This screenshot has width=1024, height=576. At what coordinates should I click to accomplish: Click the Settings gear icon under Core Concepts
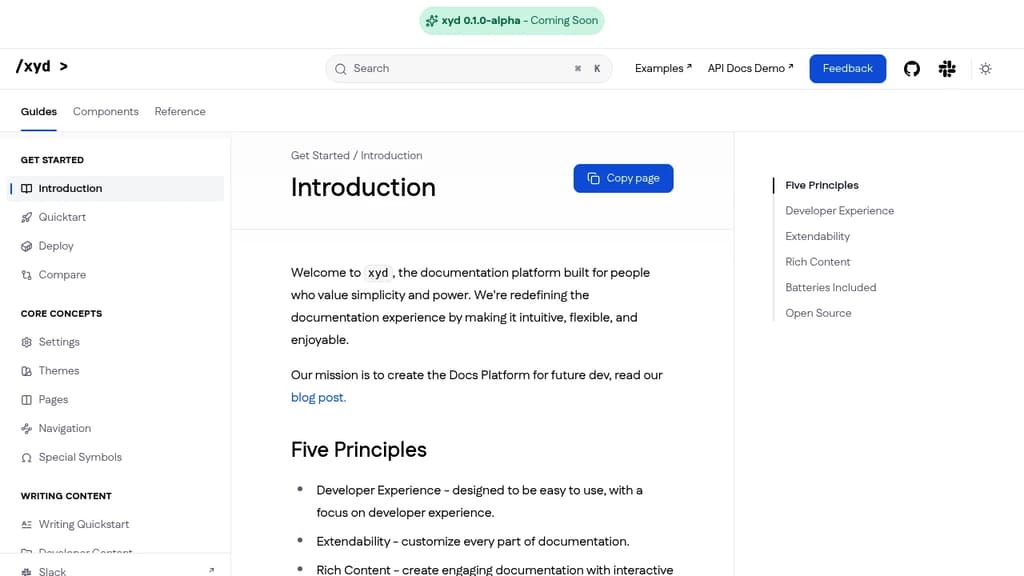[25, 342]
